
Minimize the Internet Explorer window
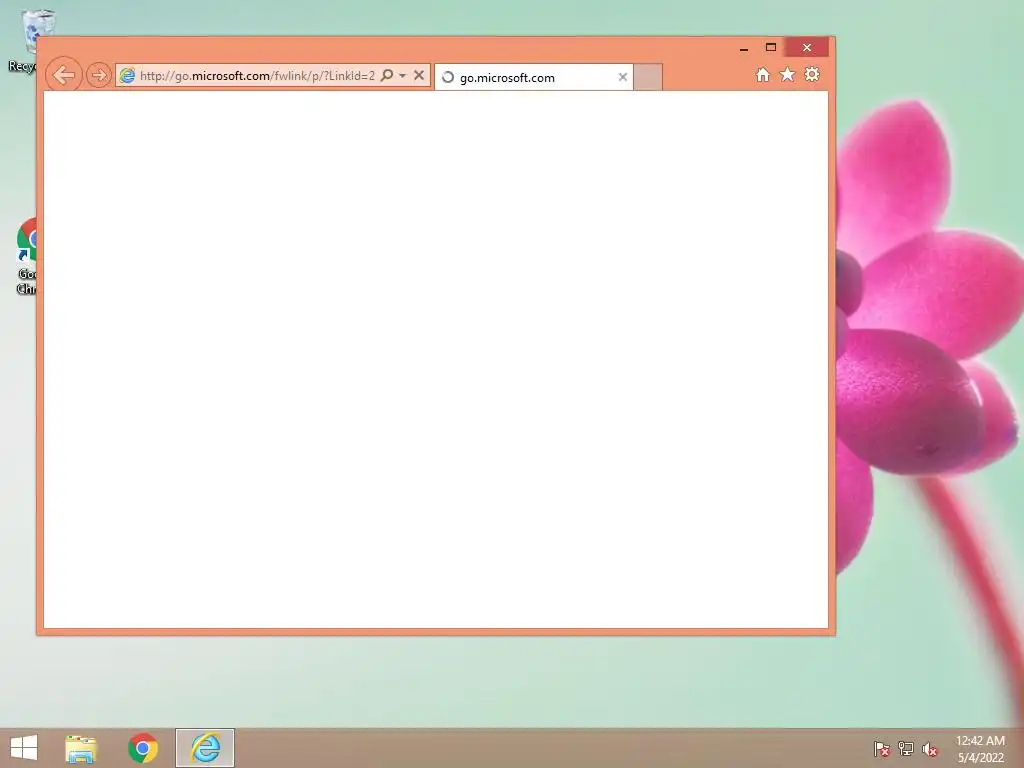pyautogui.click(x=744, y=48)
